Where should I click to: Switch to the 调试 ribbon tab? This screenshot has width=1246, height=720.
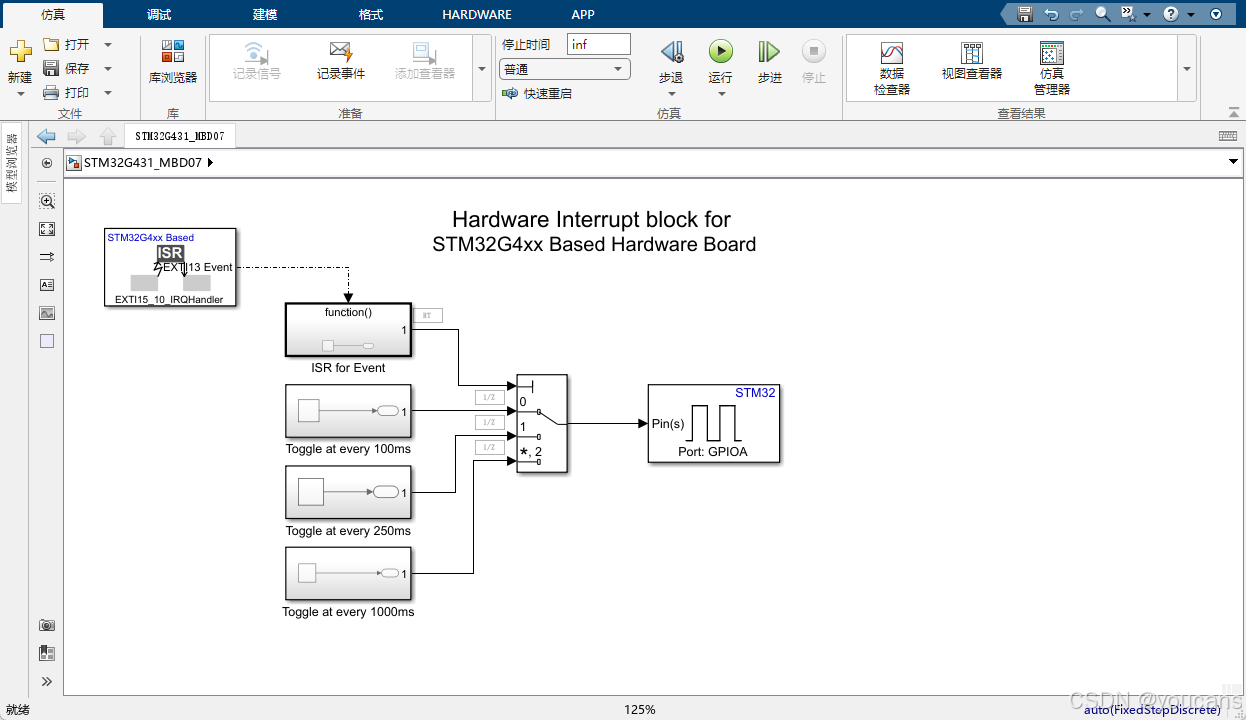pos(158,14)
